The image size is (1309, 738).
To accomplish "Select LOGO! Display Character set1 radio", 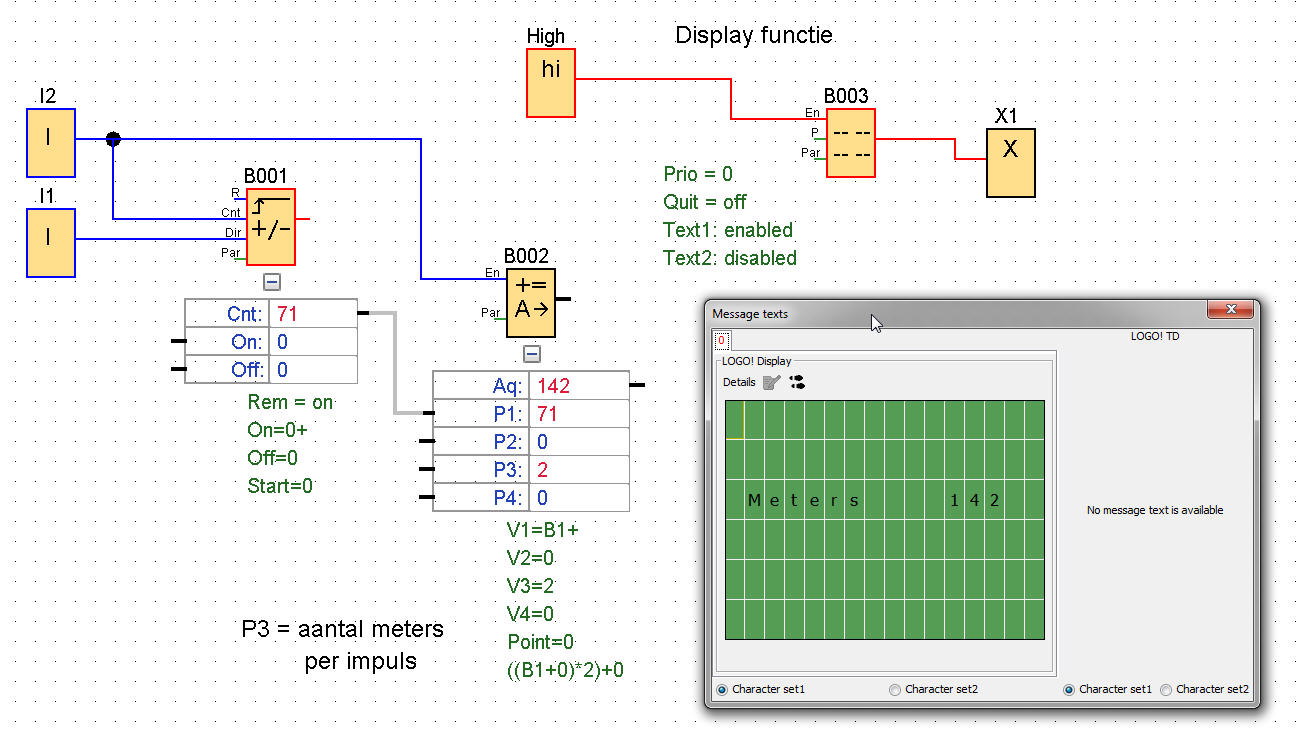I will coord(722,689).
